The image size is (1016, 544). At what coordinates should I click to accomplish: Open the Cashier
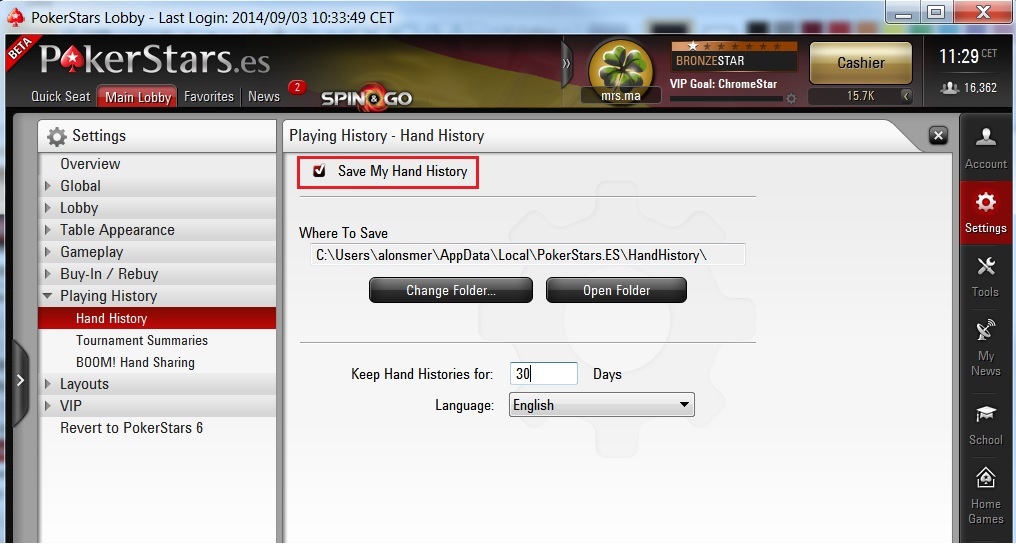(860, 63)
